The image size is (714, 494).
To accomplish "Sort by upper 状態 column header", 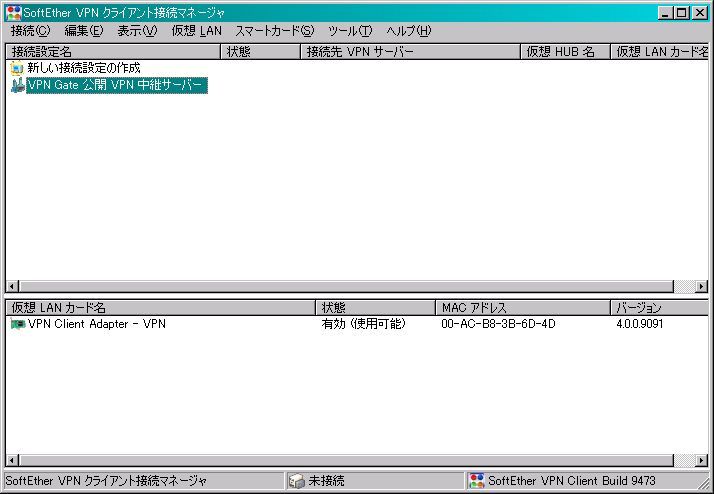I will coord(260,51).
